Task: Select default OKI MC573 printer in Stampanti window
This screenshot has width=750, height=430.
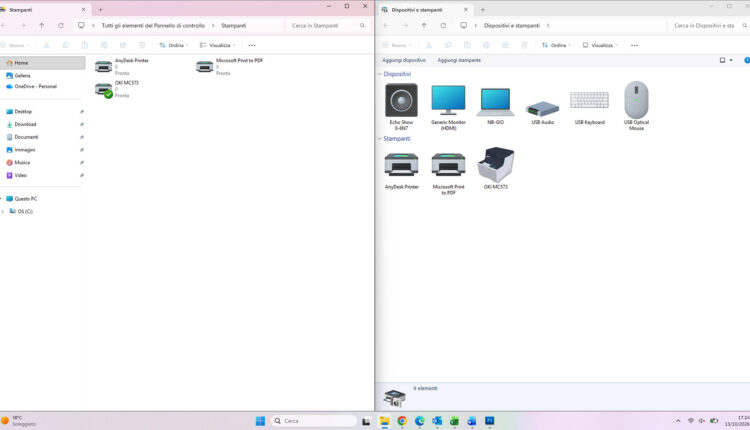Action: click(x=117, y=89)
